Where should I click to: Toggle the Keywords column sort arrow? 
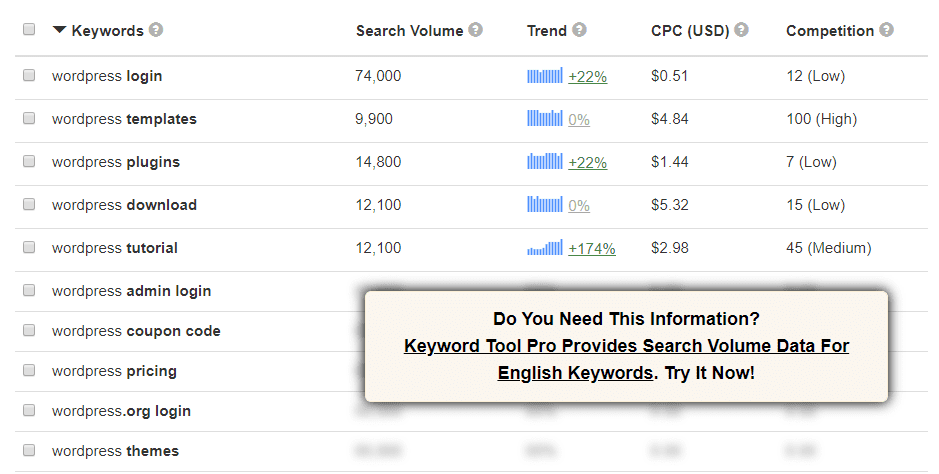[x=59, y=29]
